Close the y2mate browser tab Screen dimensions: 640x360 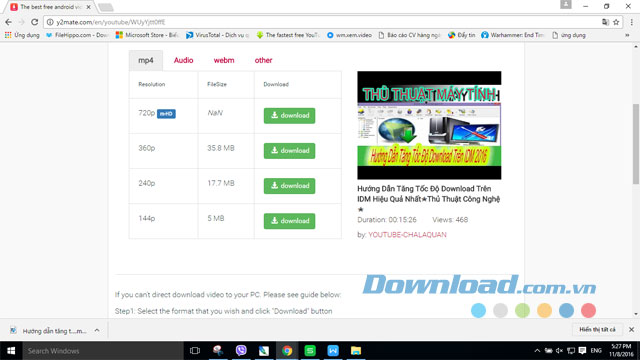[x=88, y=7]
